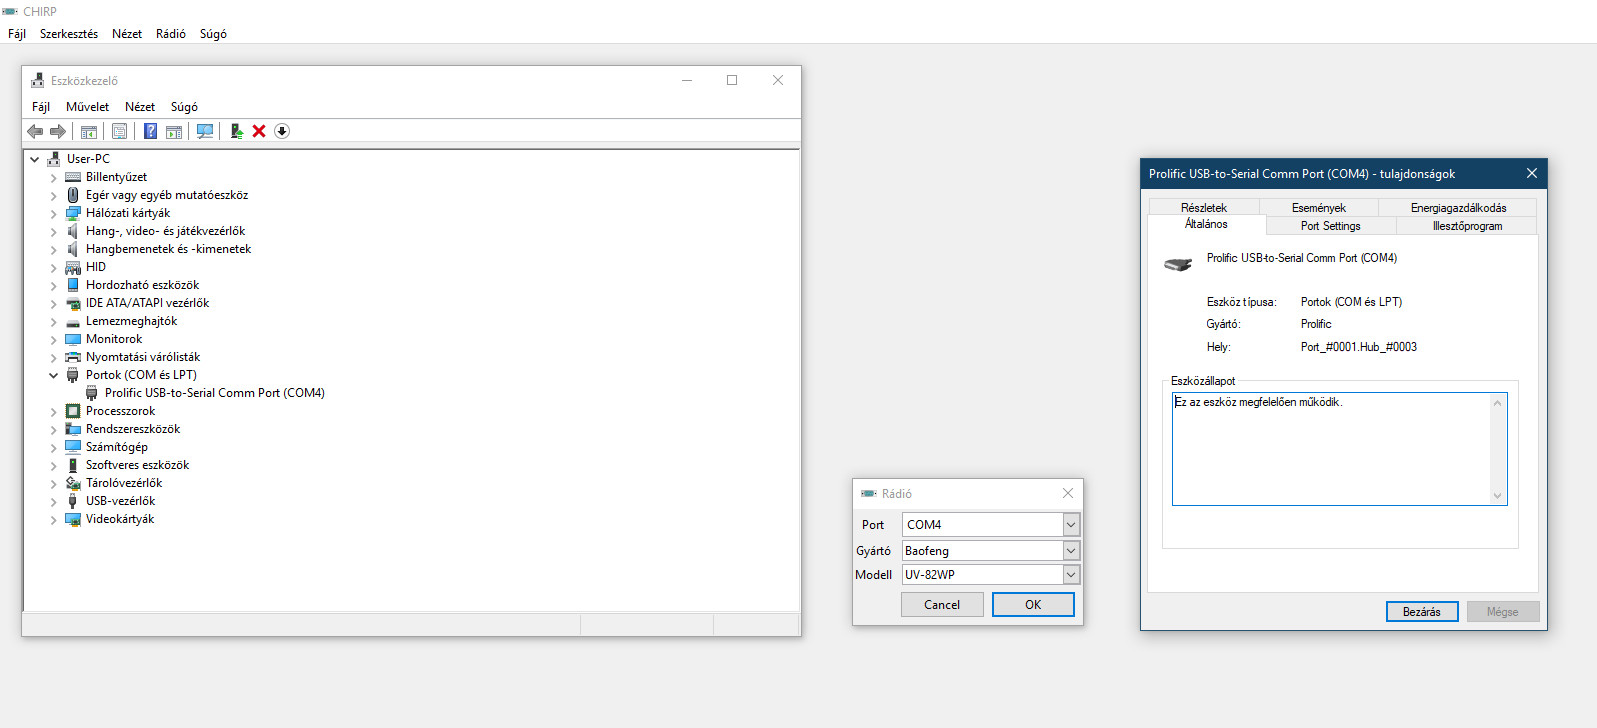The width and height of the screenshot is (1597, 728).
Task: Click OK in the Rádió dialog
Action: pyautogui.click(x=1033, y=605)
